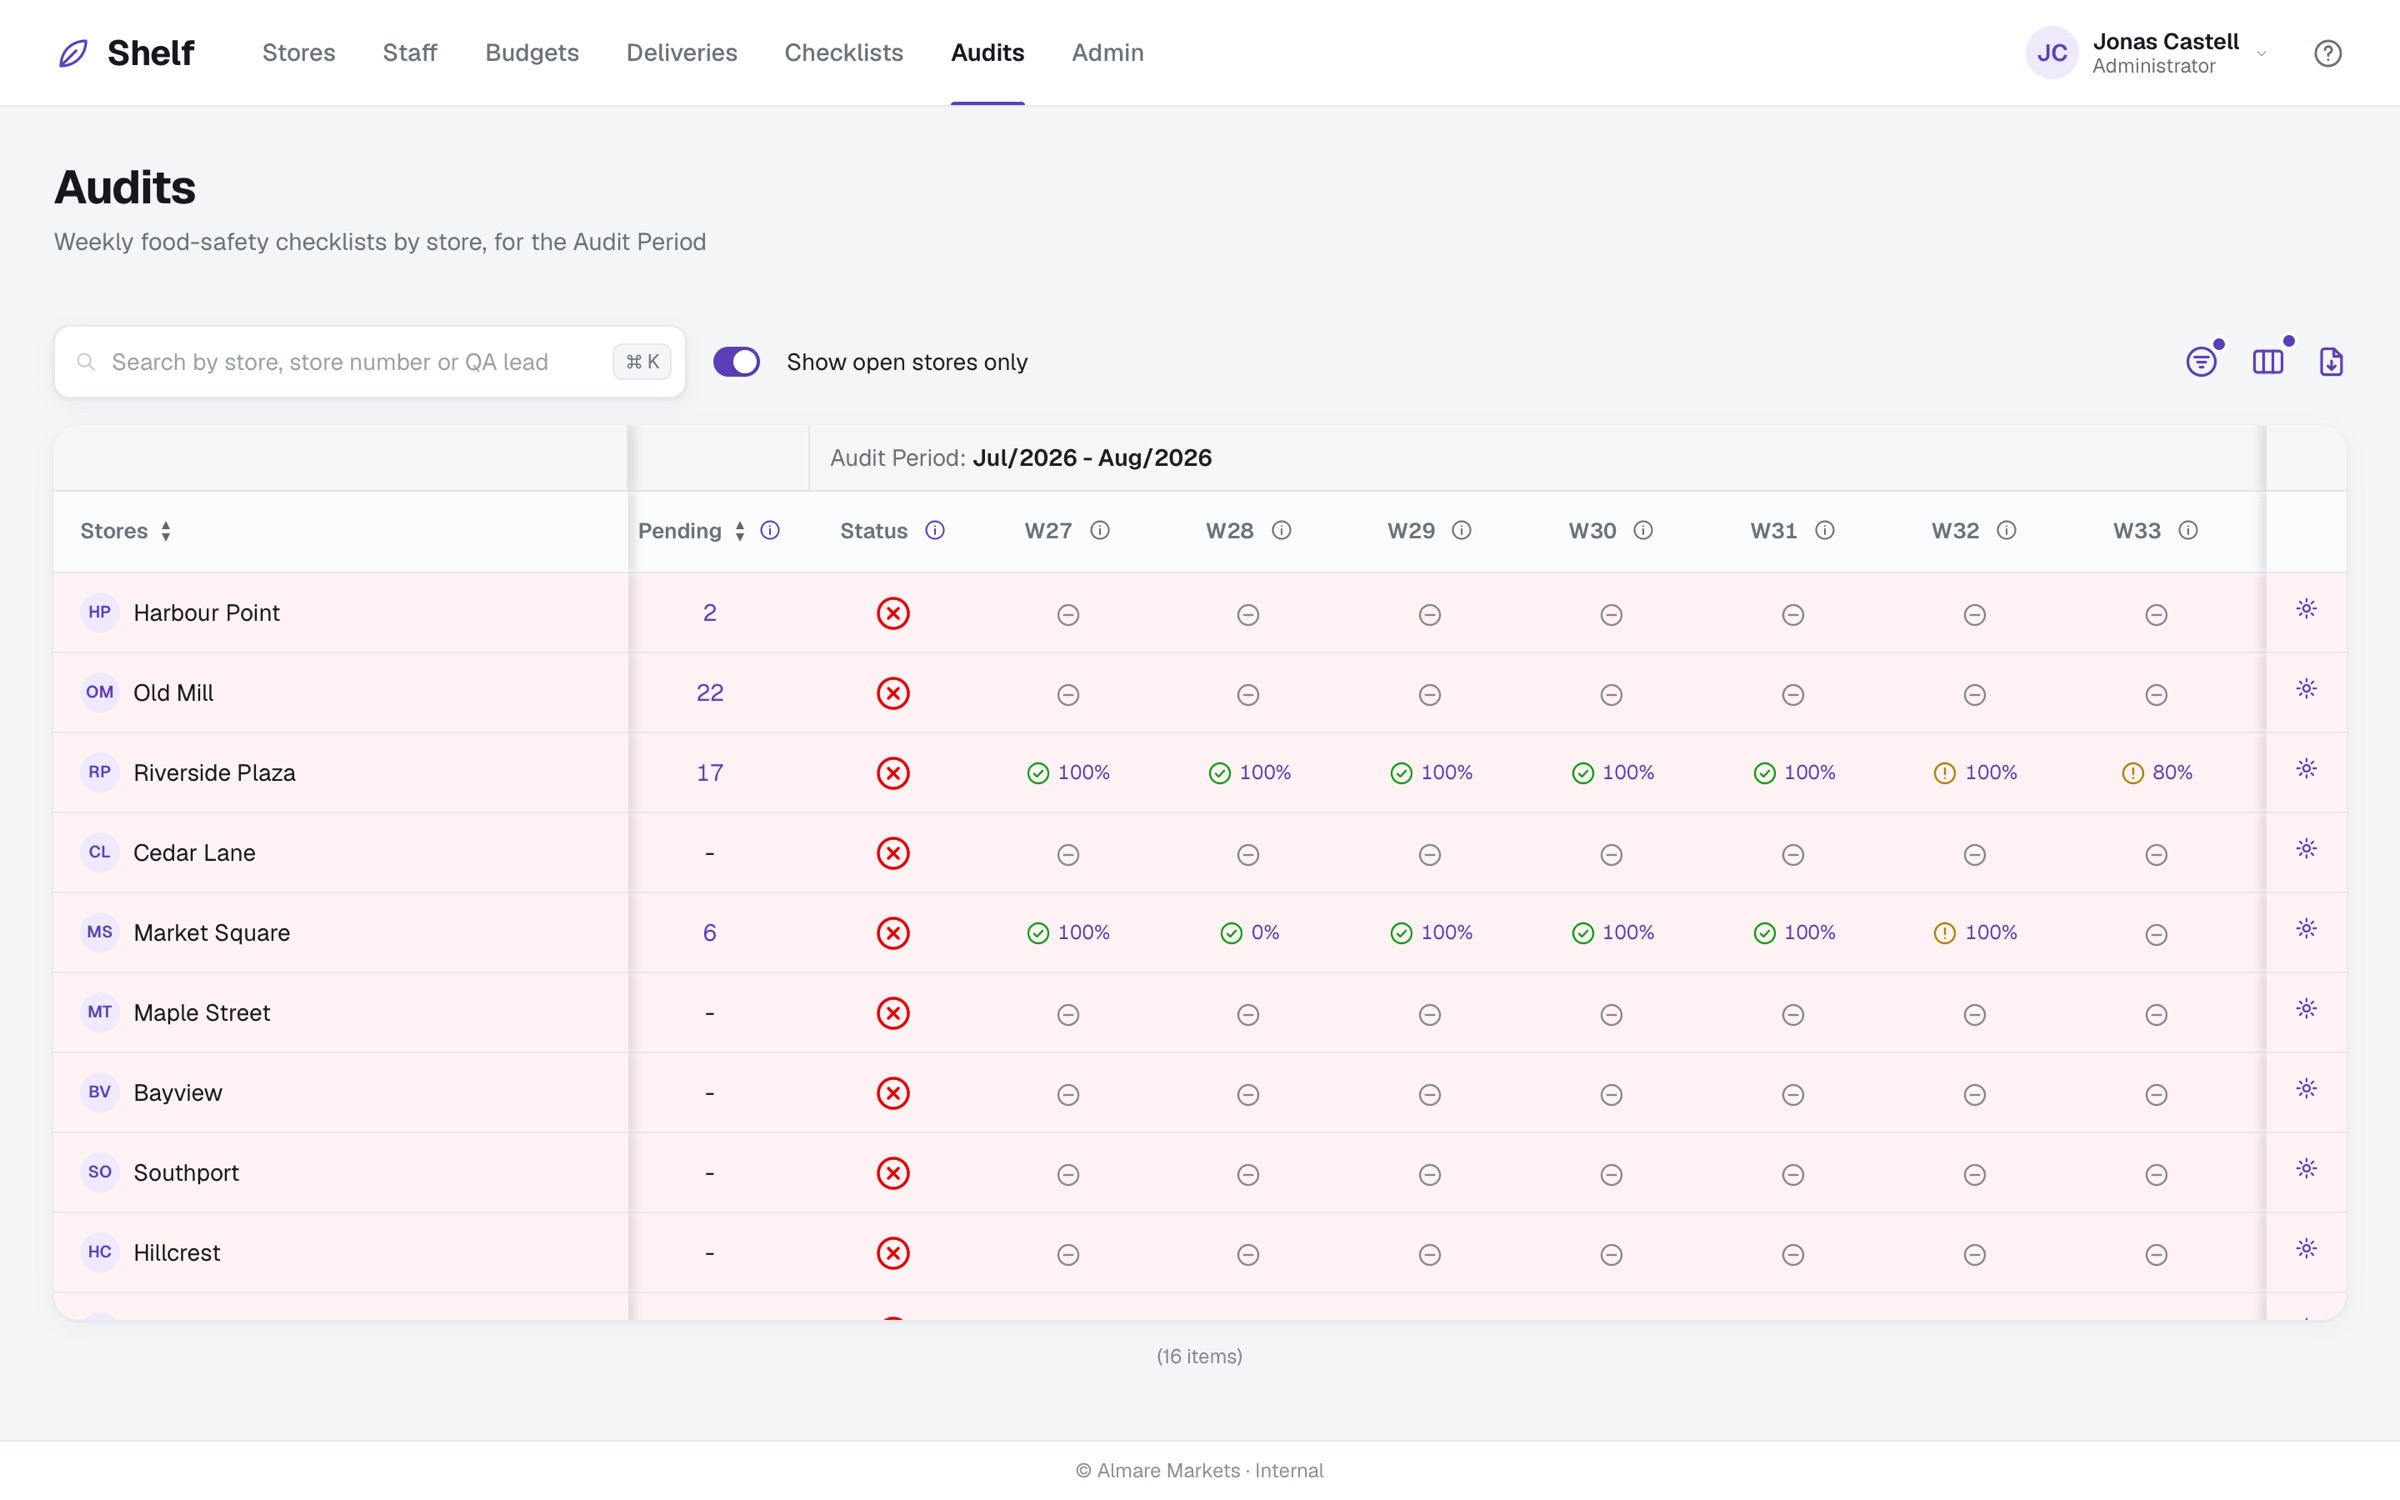
Task: Click the Pending column info icon
Action: (x=770, y=530)
